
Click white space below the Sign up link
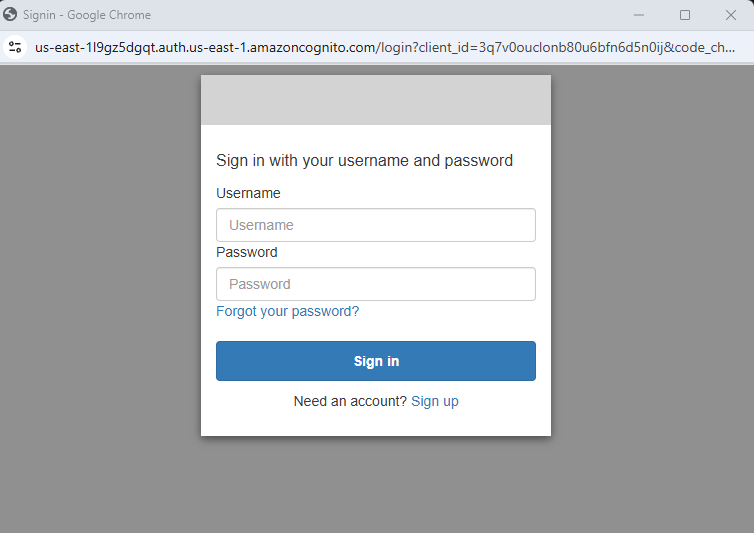pyautogui.click(x=376, y=423)
